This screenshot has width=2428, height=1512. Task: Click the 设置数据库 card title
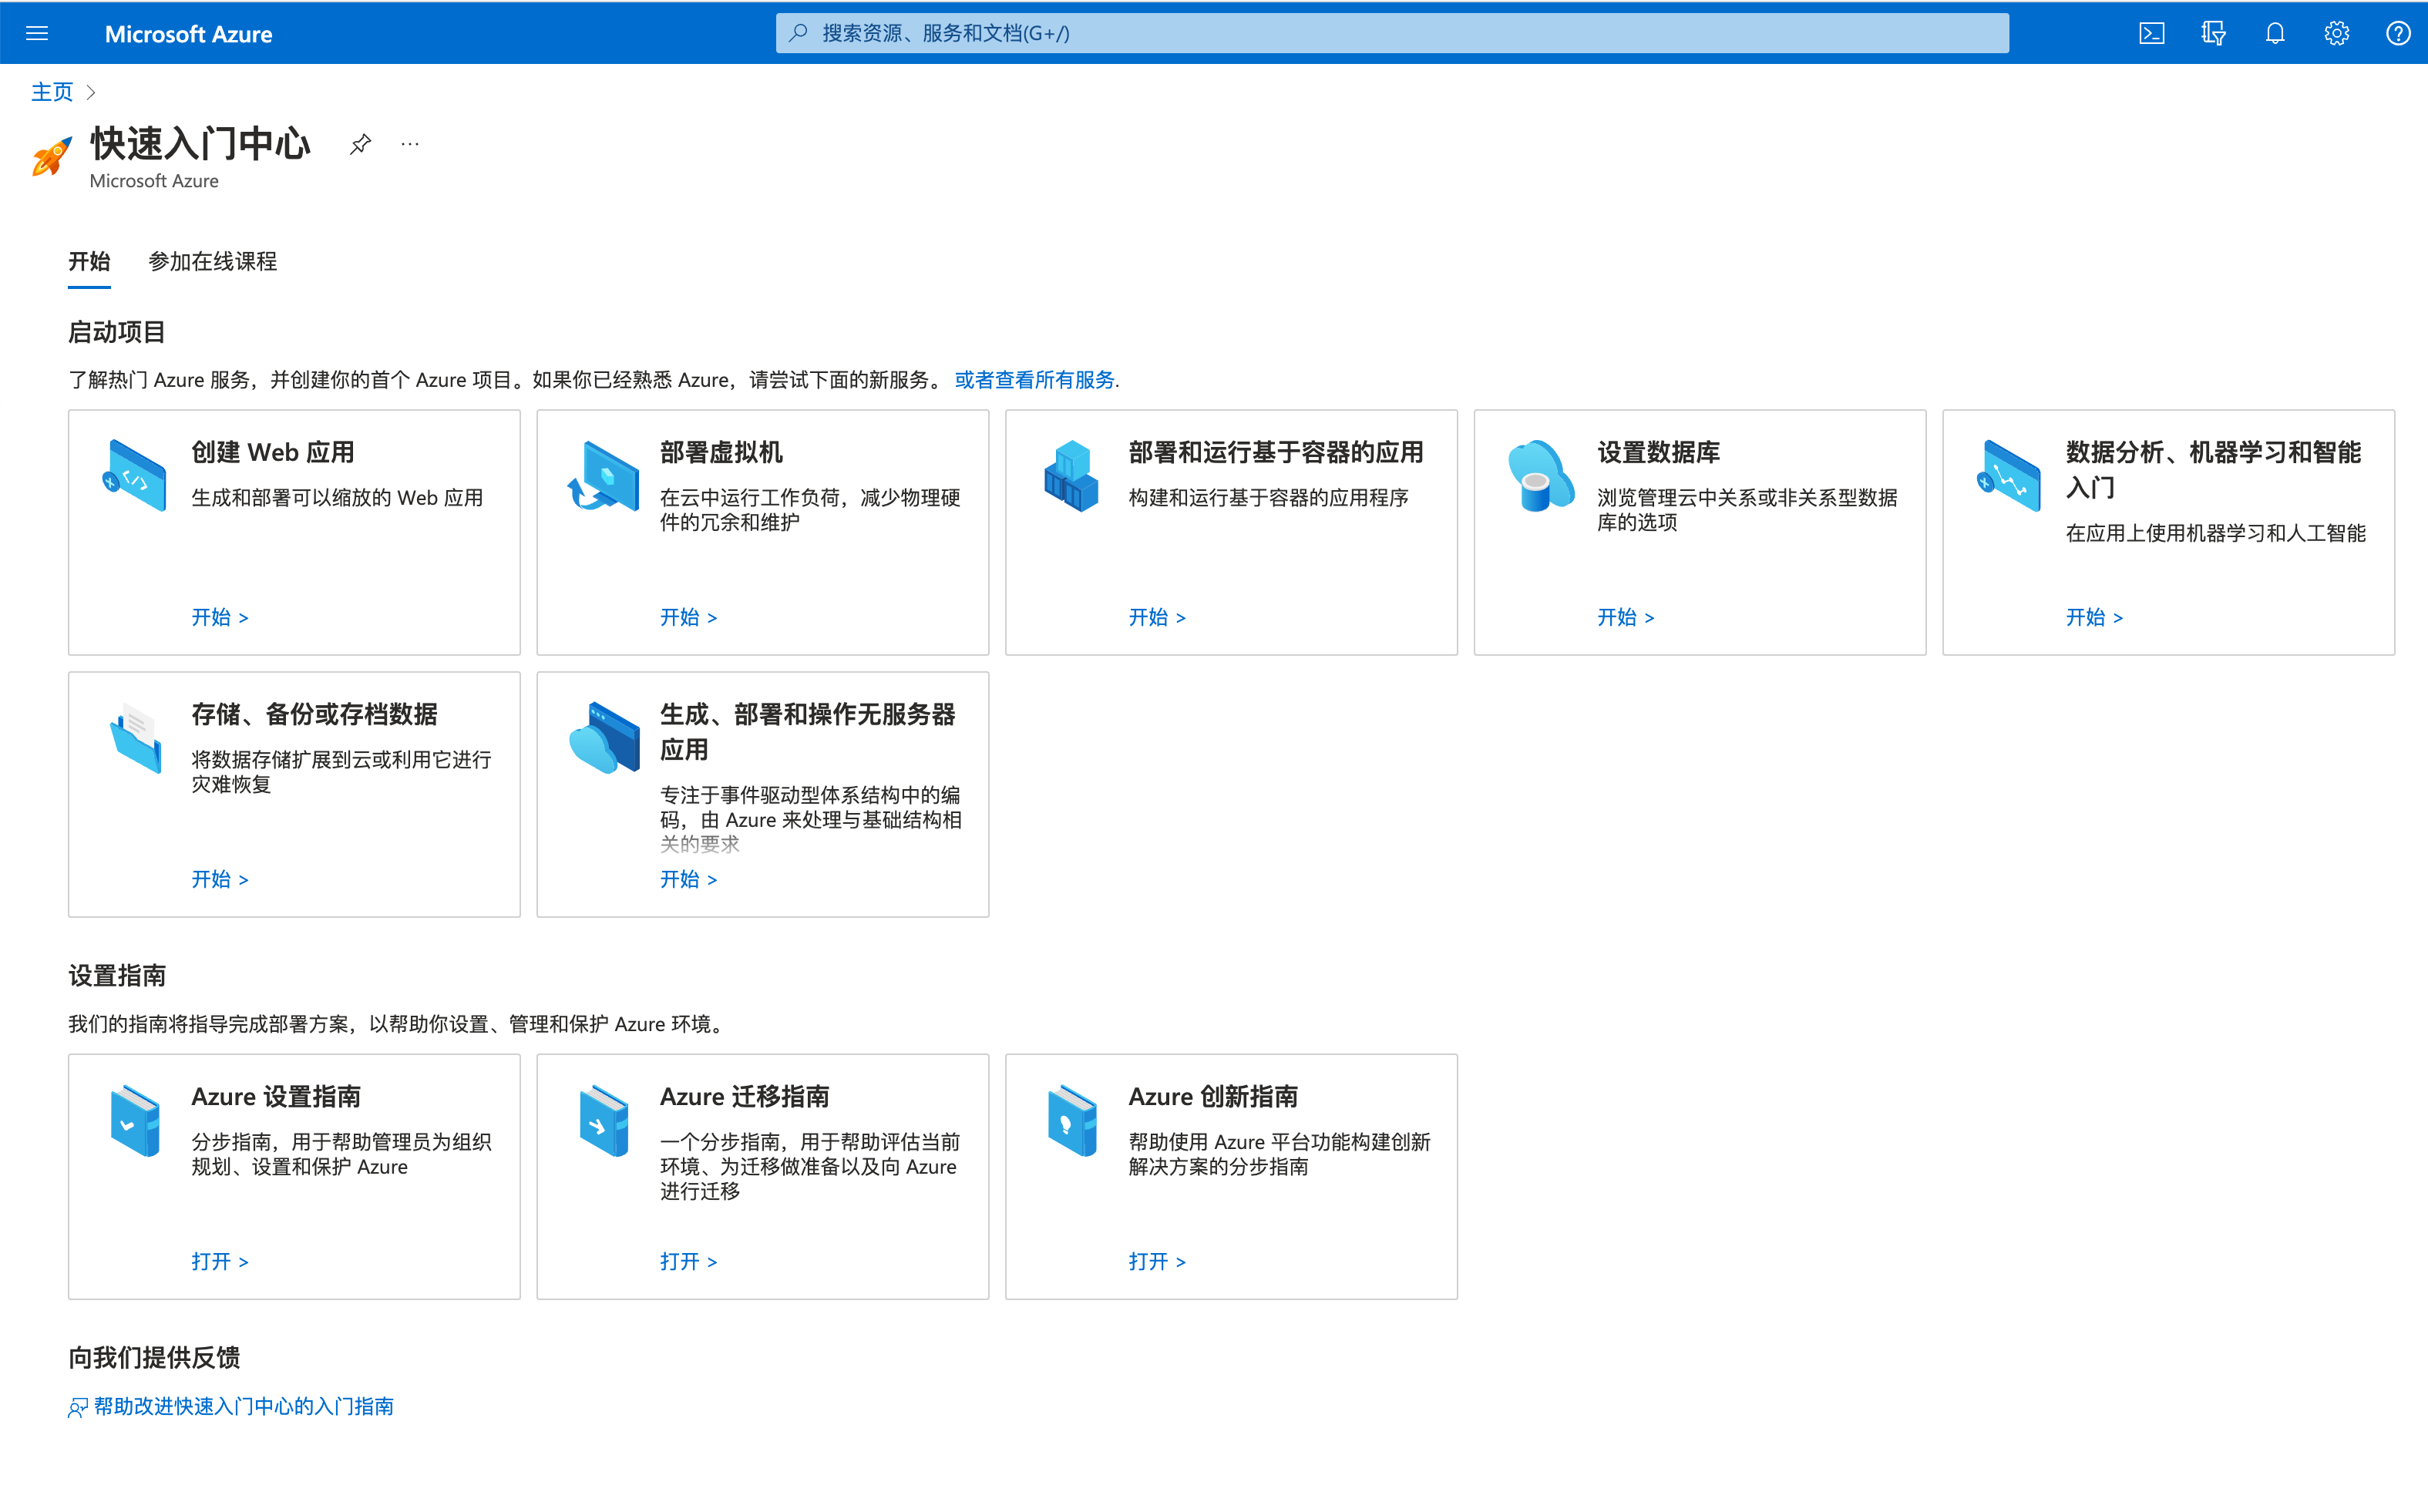pos(1658,452)
